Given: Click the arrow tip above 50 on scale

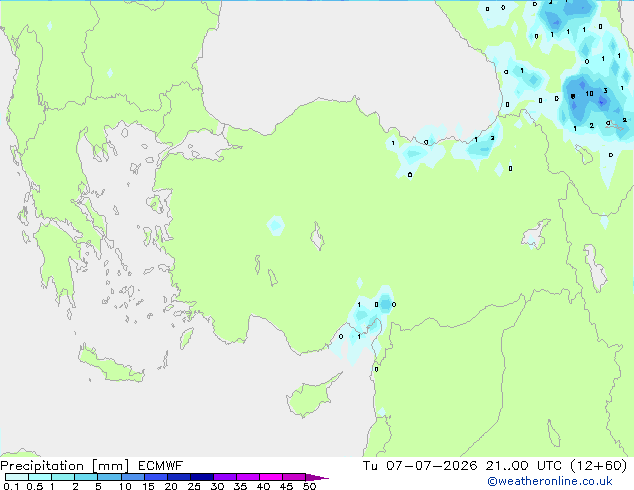Looking at the screenshot, I should coord(317,477).
